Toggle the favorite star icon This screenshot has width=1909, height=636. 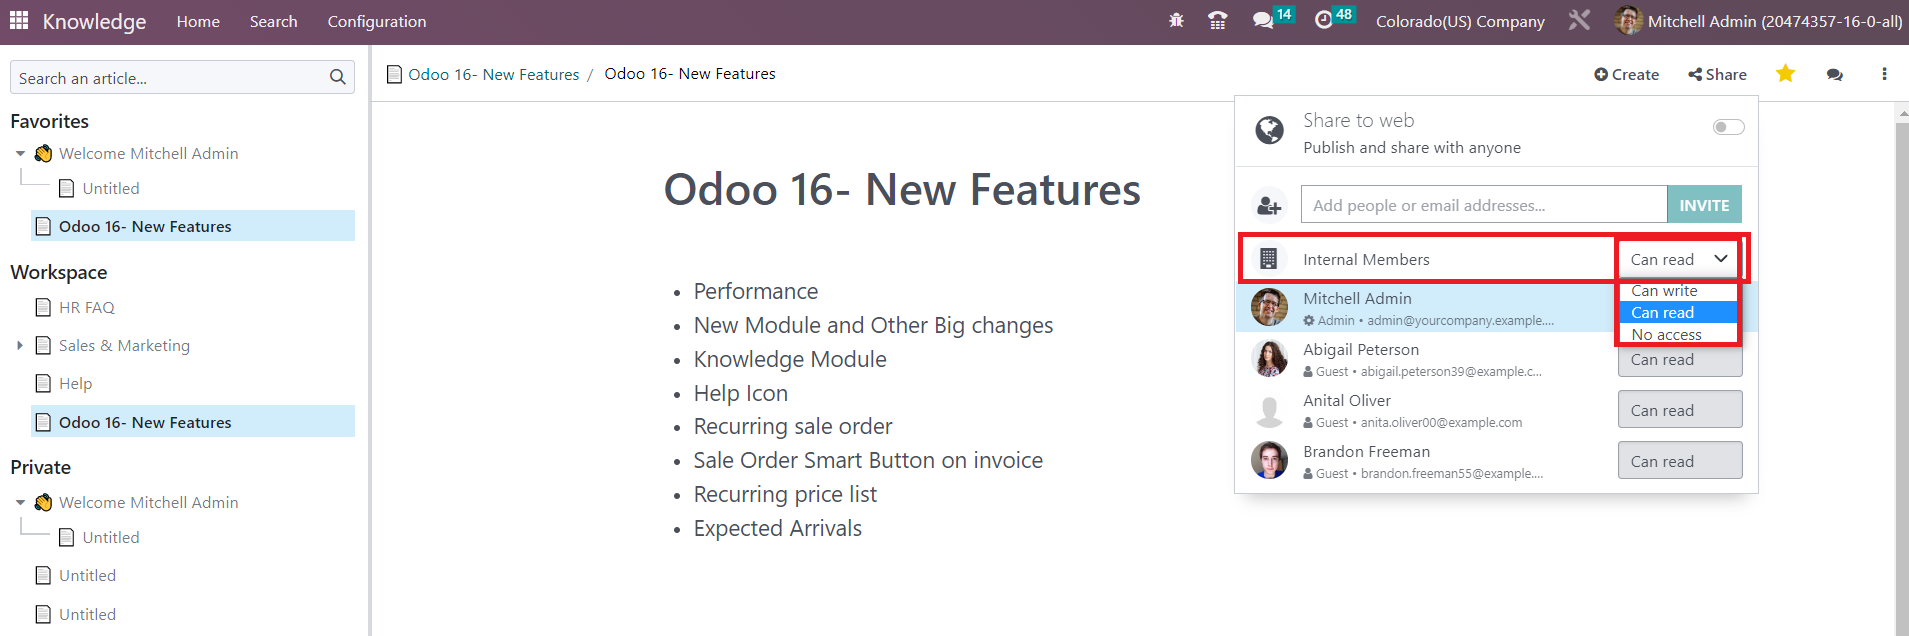coord(1785,73)
